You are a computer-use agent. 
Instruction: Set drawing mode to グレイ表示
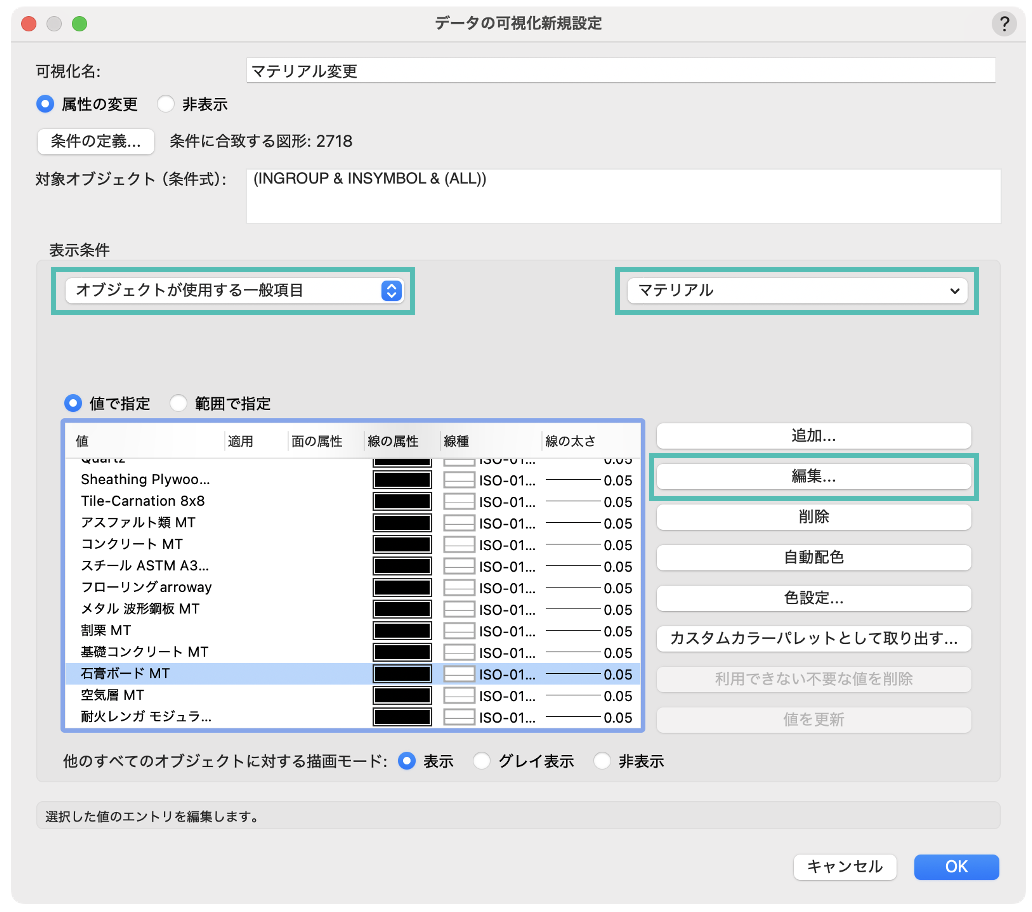[483, 762]
